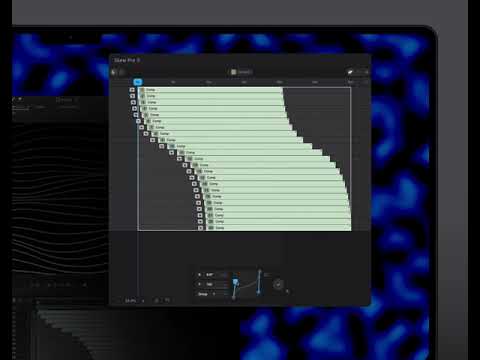480x360 pixels.
Task: Click the small icon below the checkmark button
Action: tap(287, 291)
